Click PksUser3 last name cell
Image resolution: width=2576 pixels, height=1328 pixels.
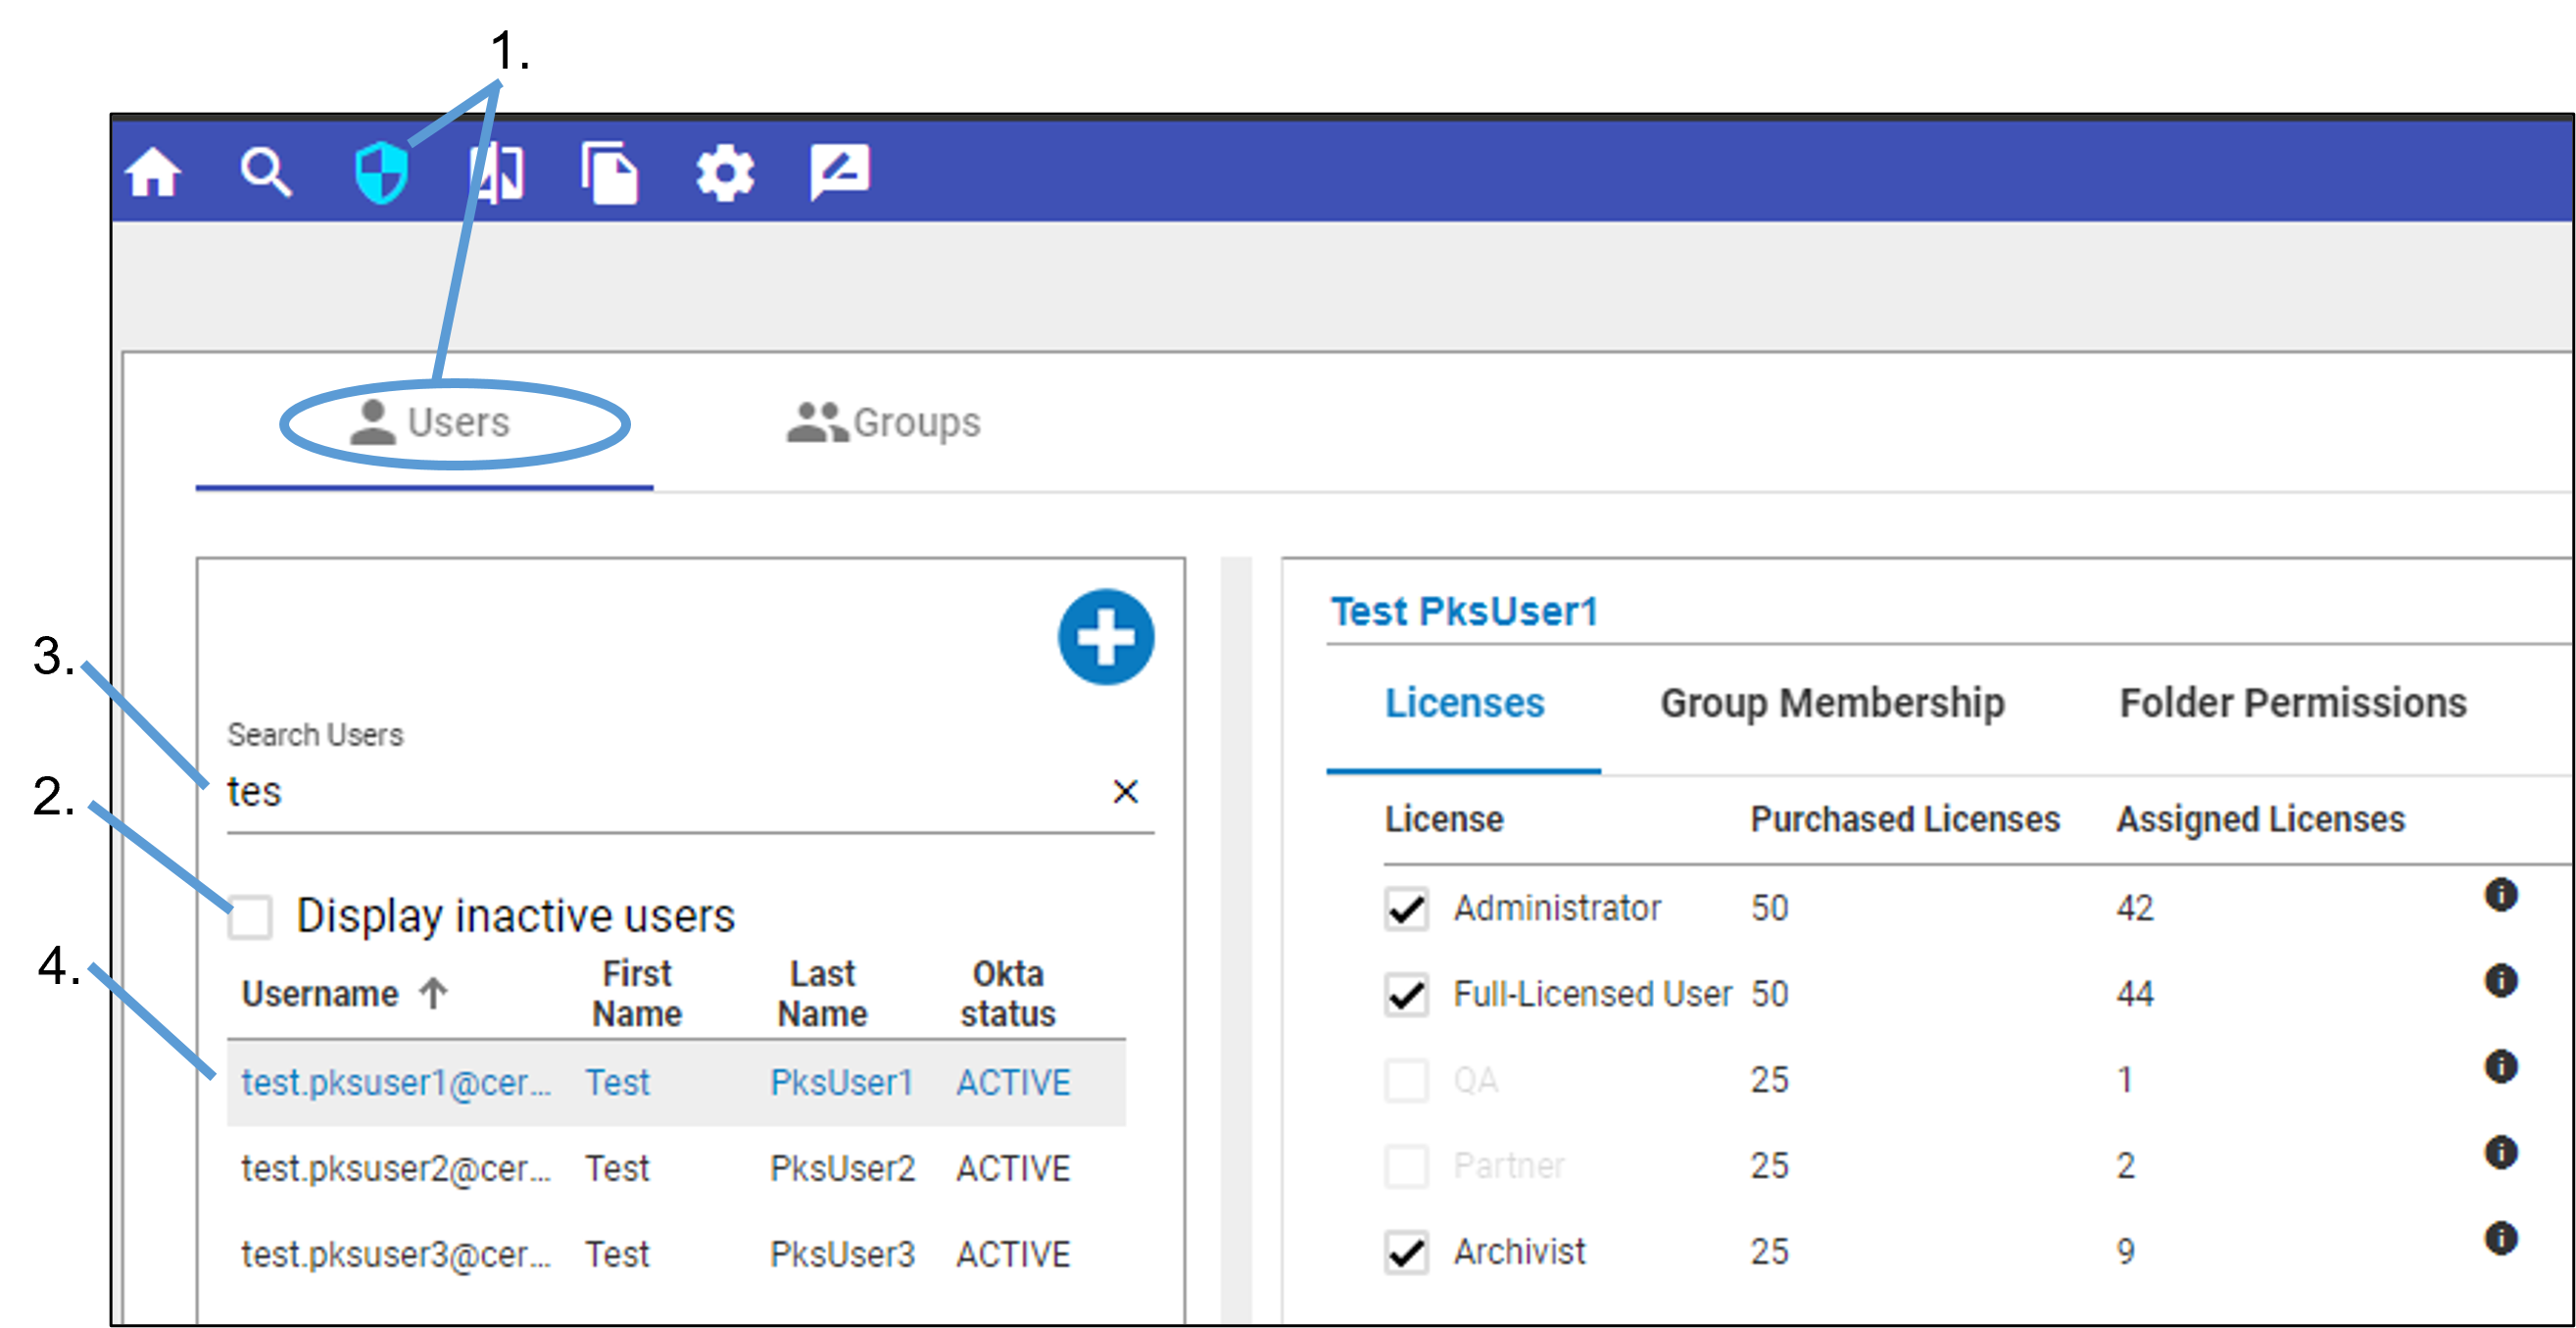pos(842,1255)
